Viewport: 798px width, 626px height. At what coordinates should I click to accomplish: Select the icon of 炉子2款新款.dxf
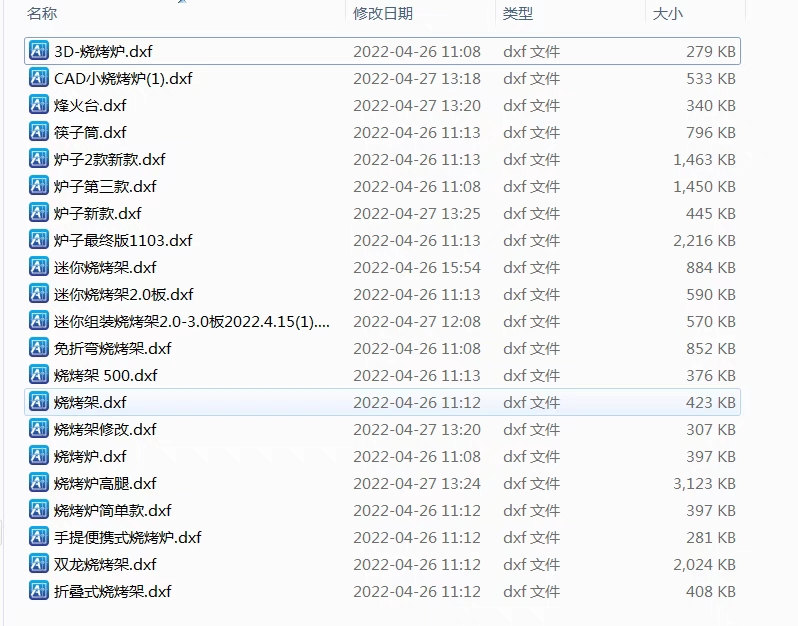pyautogui.click(x=39, y=159)
